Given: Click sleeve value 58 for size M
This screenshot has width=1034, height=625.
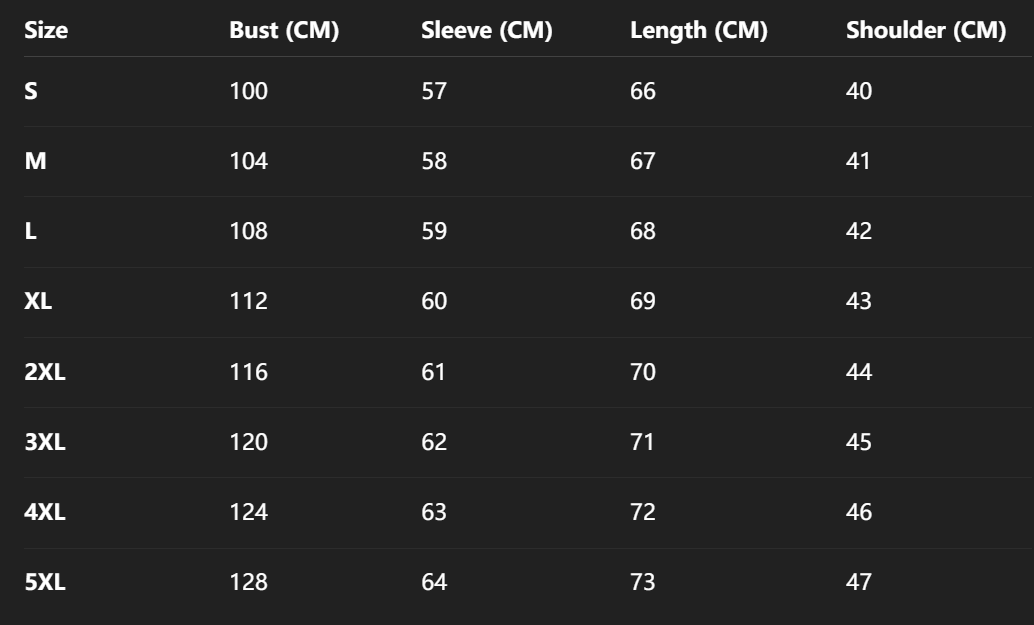Looking at the screenshot, I should [434, 161].
